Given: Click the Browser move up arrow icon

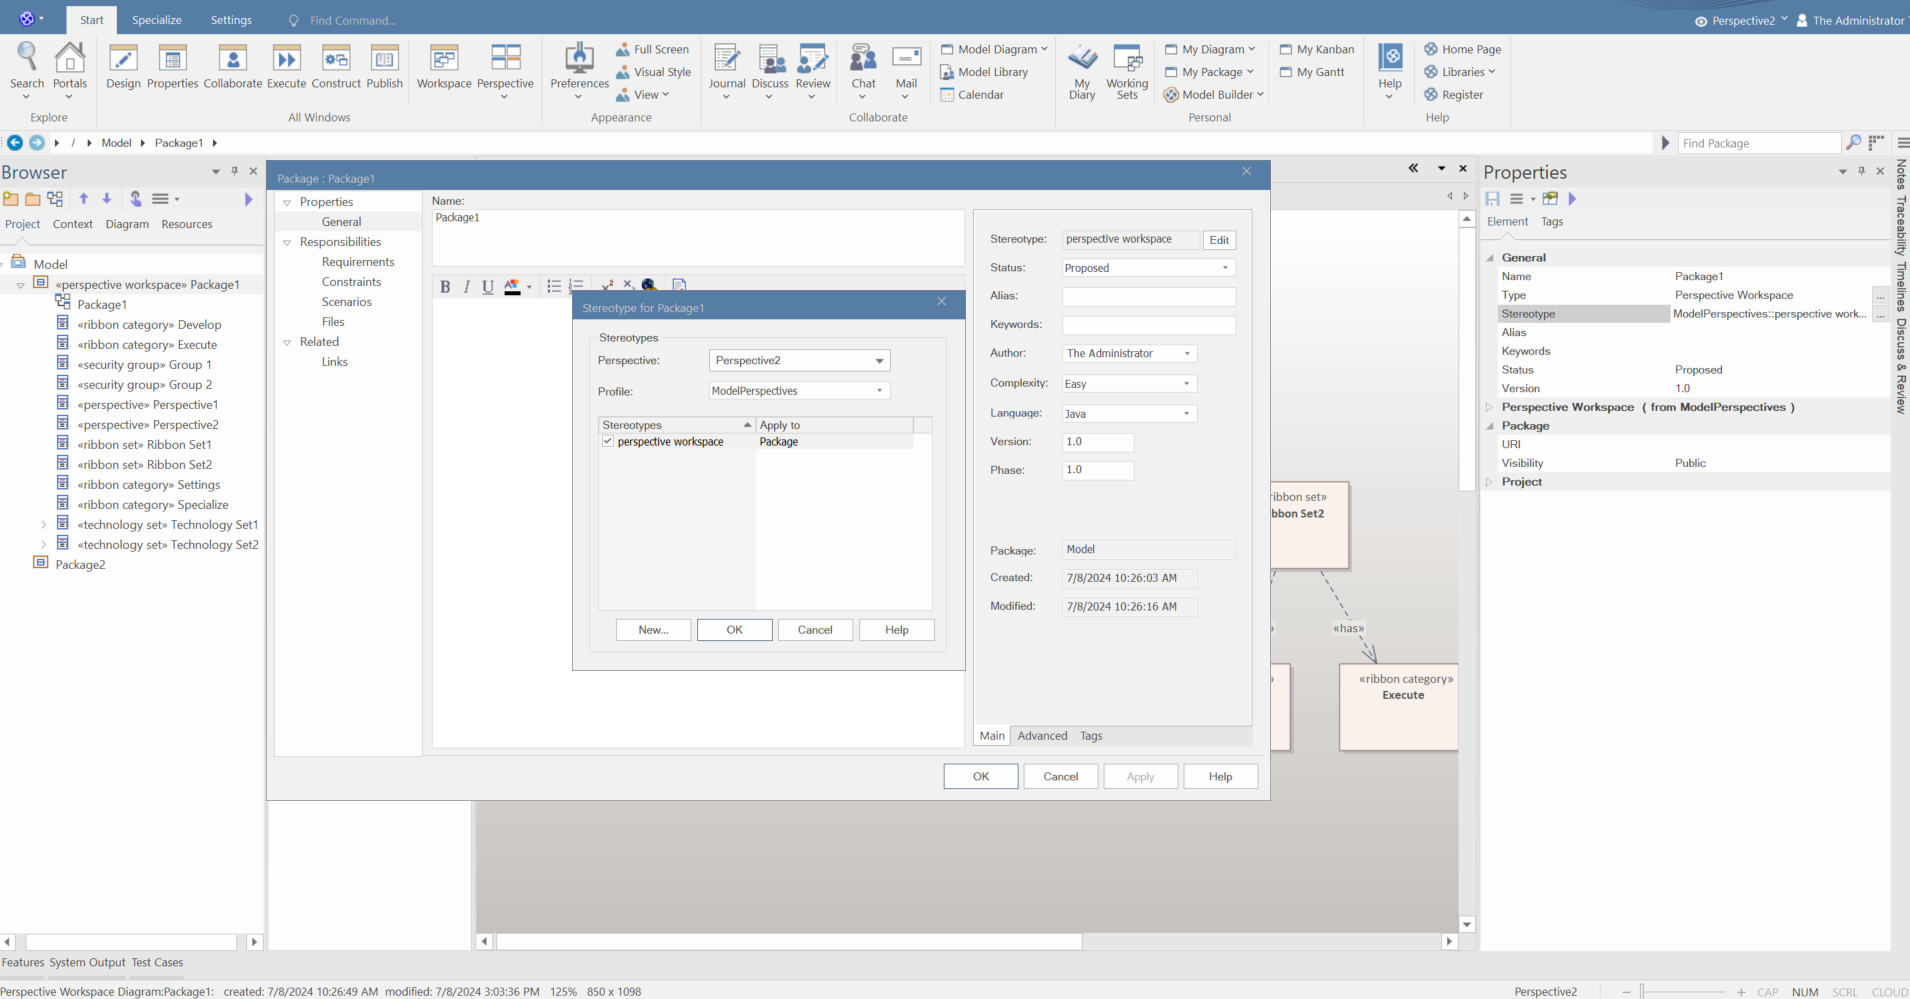Looking at the screenshot, I should click(x=84, y=199).
